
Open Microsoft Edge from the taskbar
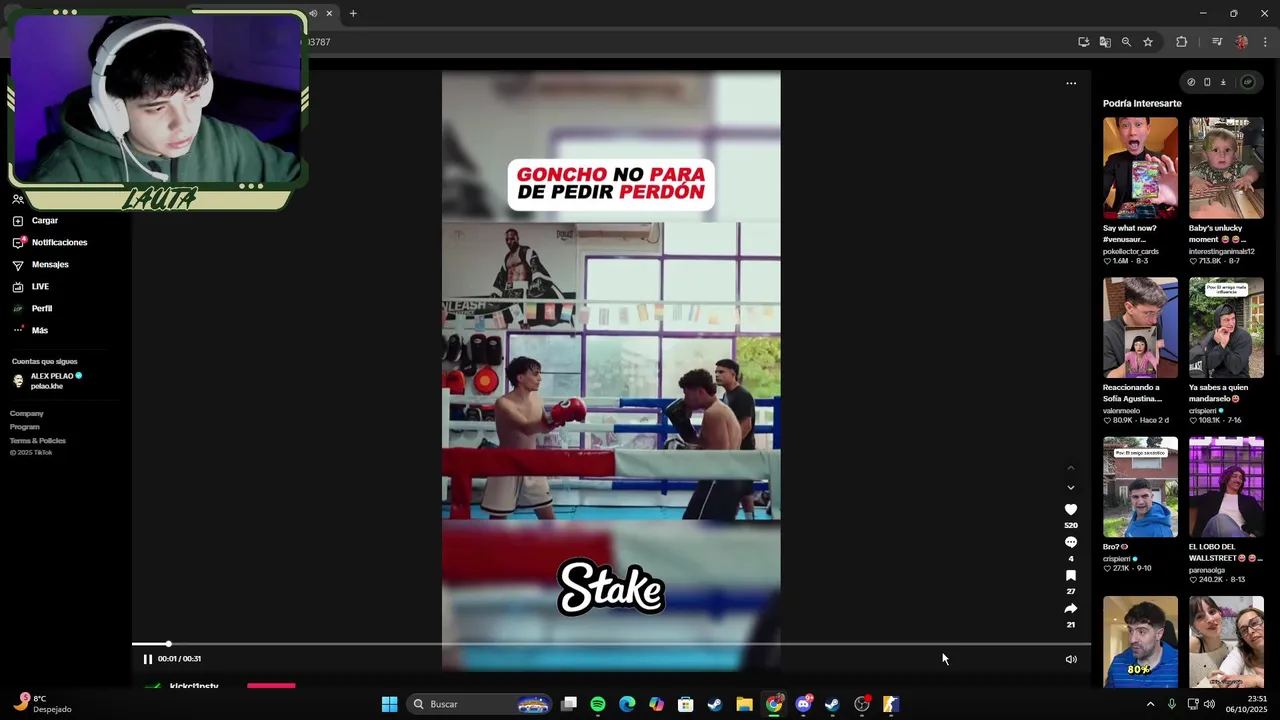627,704
